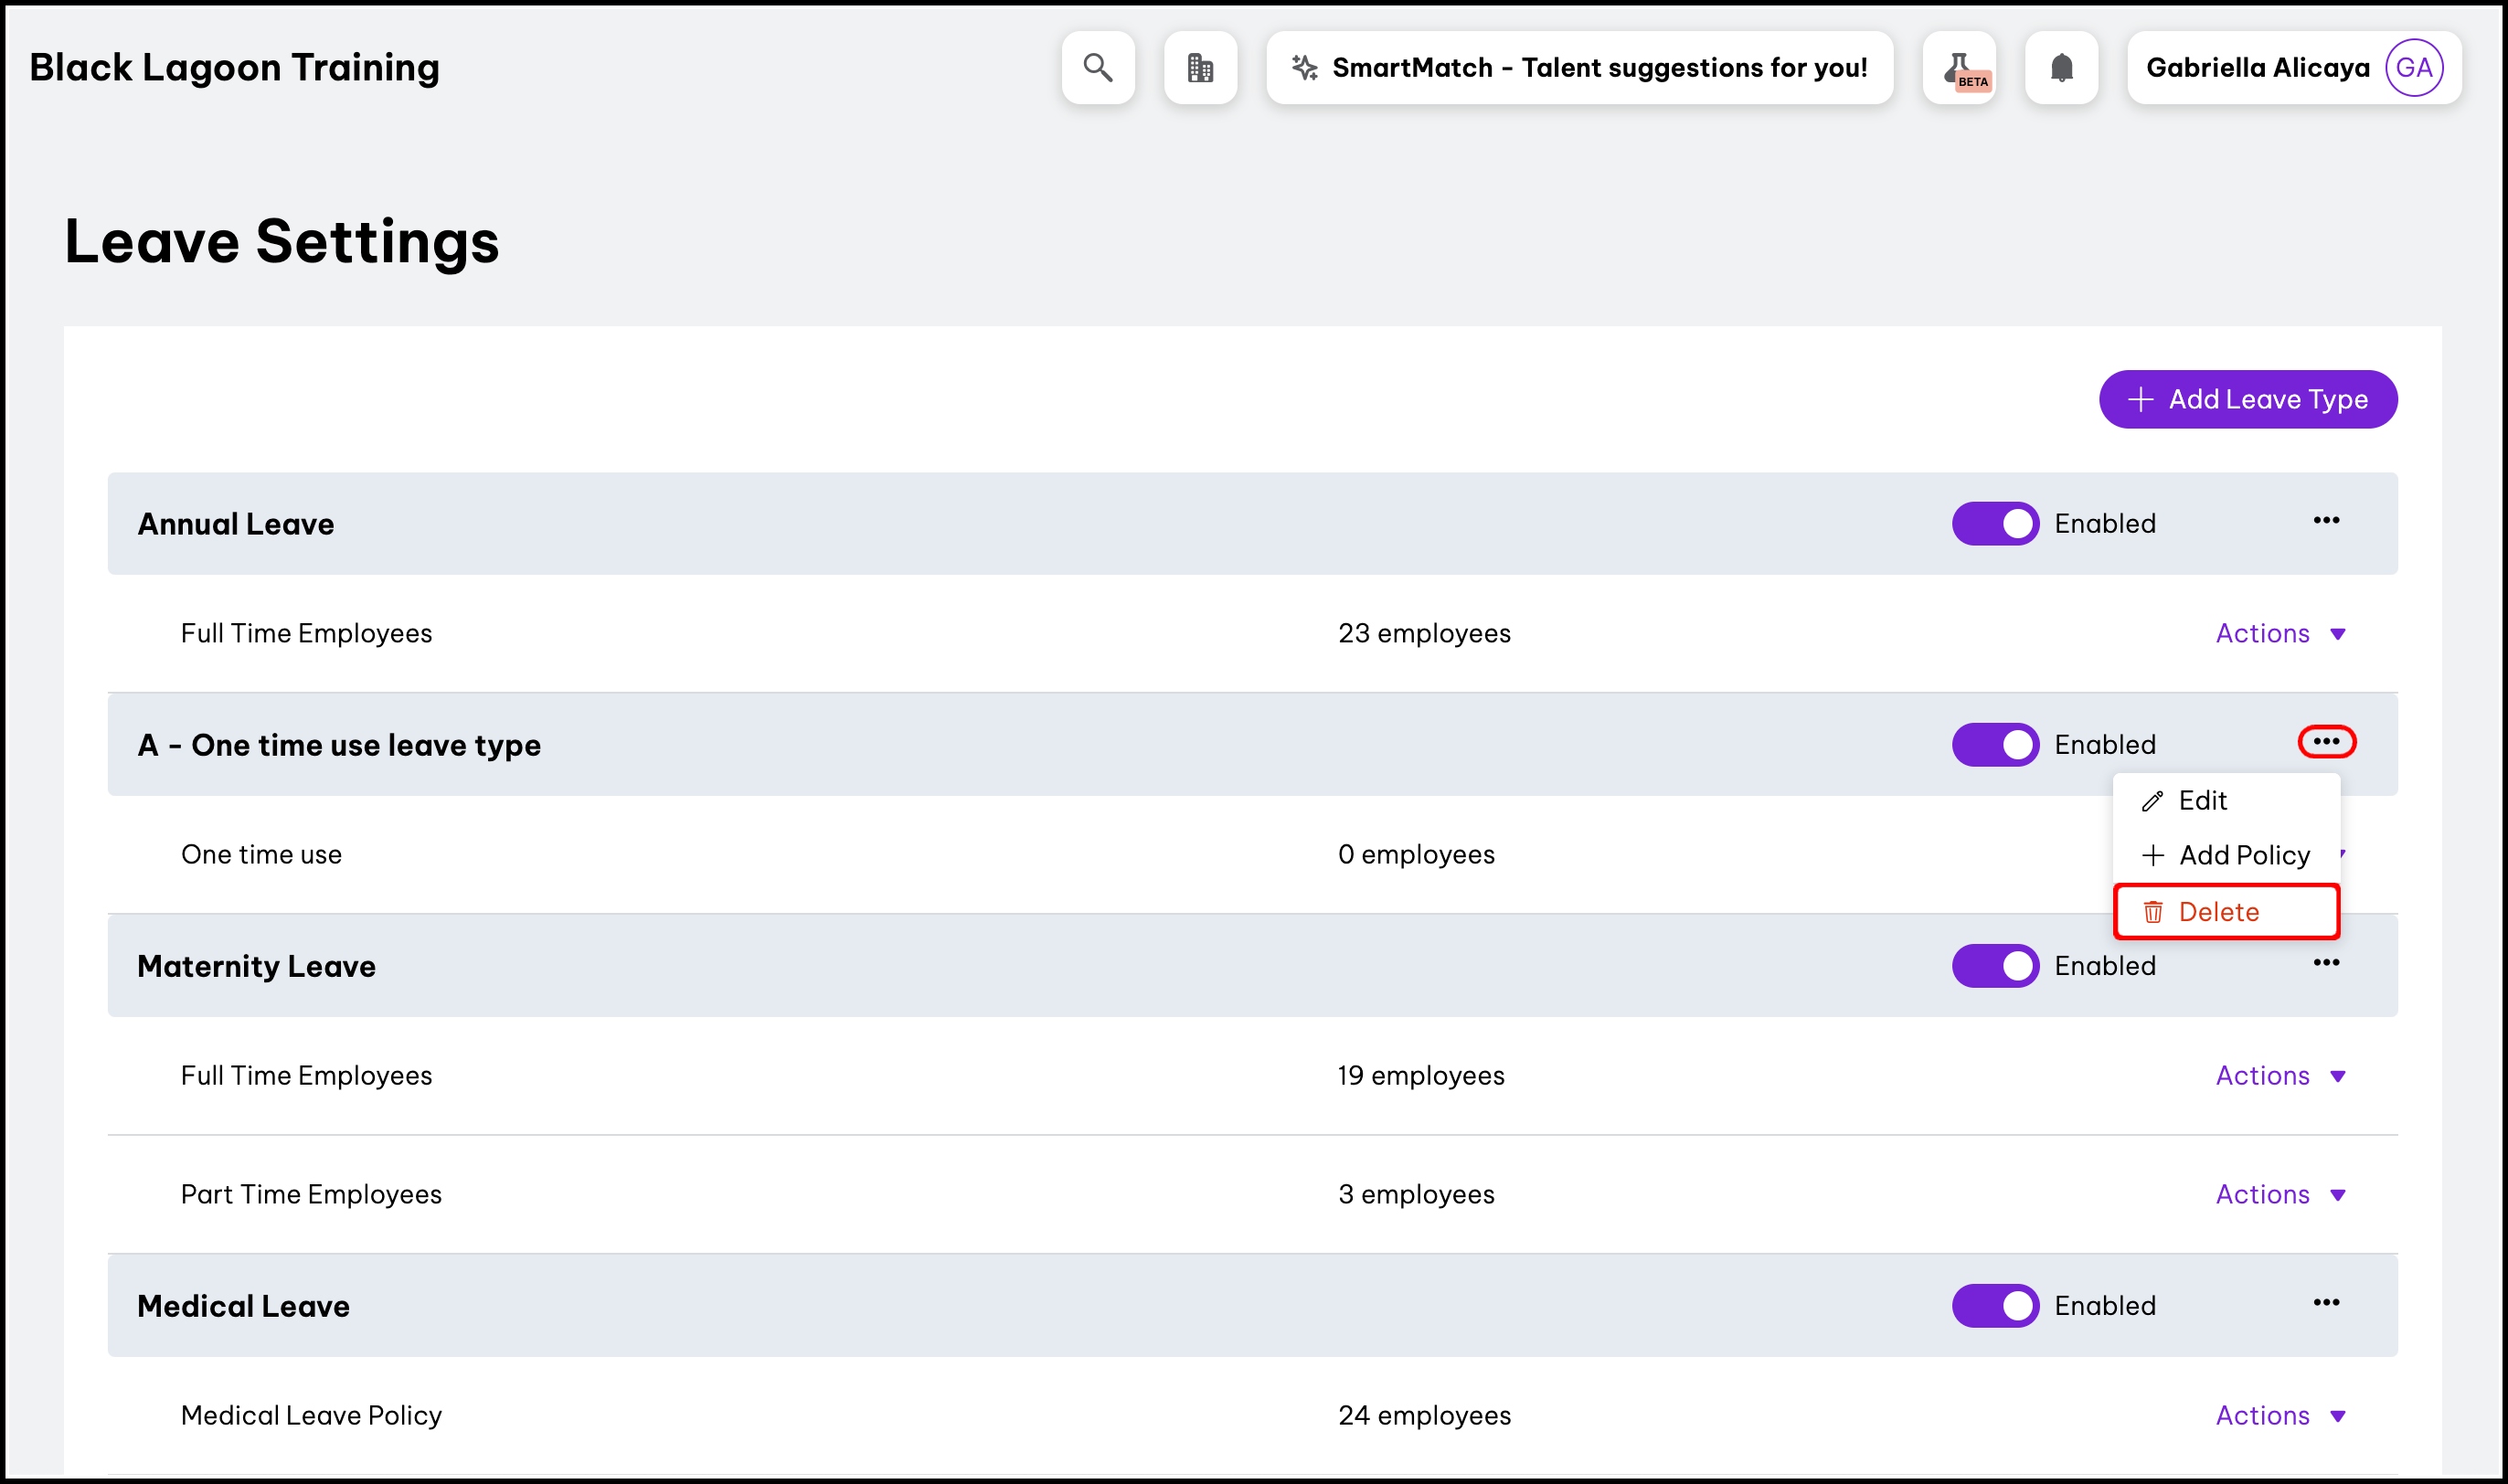Screen dimensions: 2508x1484
Task: Open the notifications bell
Action: pyautogui.click(x=2060, y=67)
